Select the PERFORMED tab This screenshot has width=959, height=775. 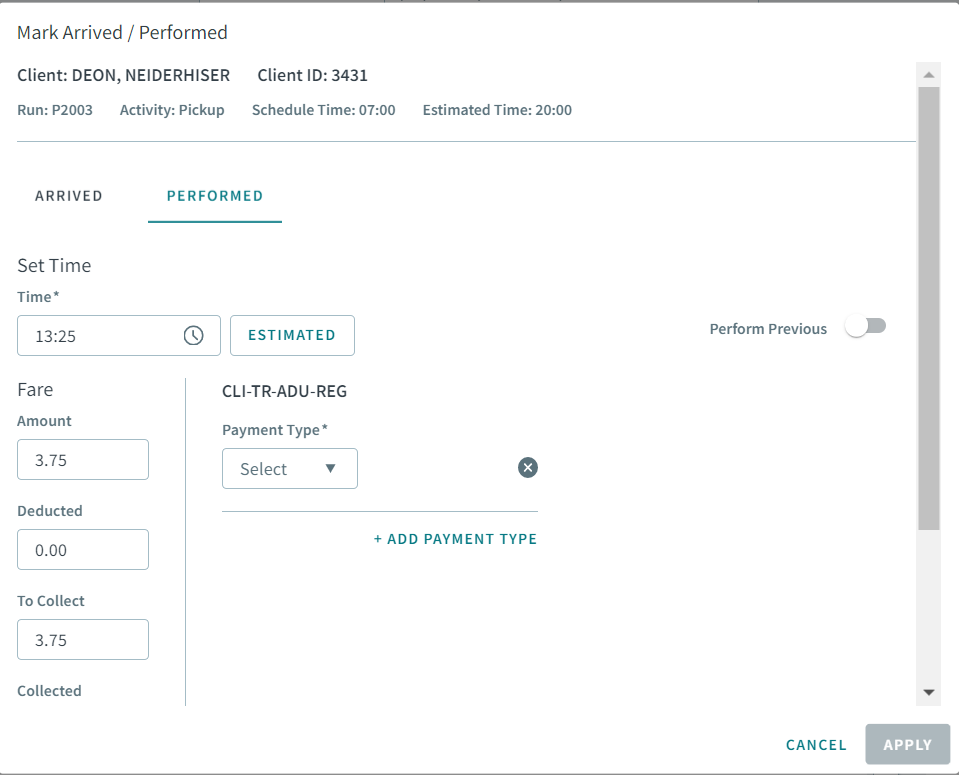(x=214, y=196)
